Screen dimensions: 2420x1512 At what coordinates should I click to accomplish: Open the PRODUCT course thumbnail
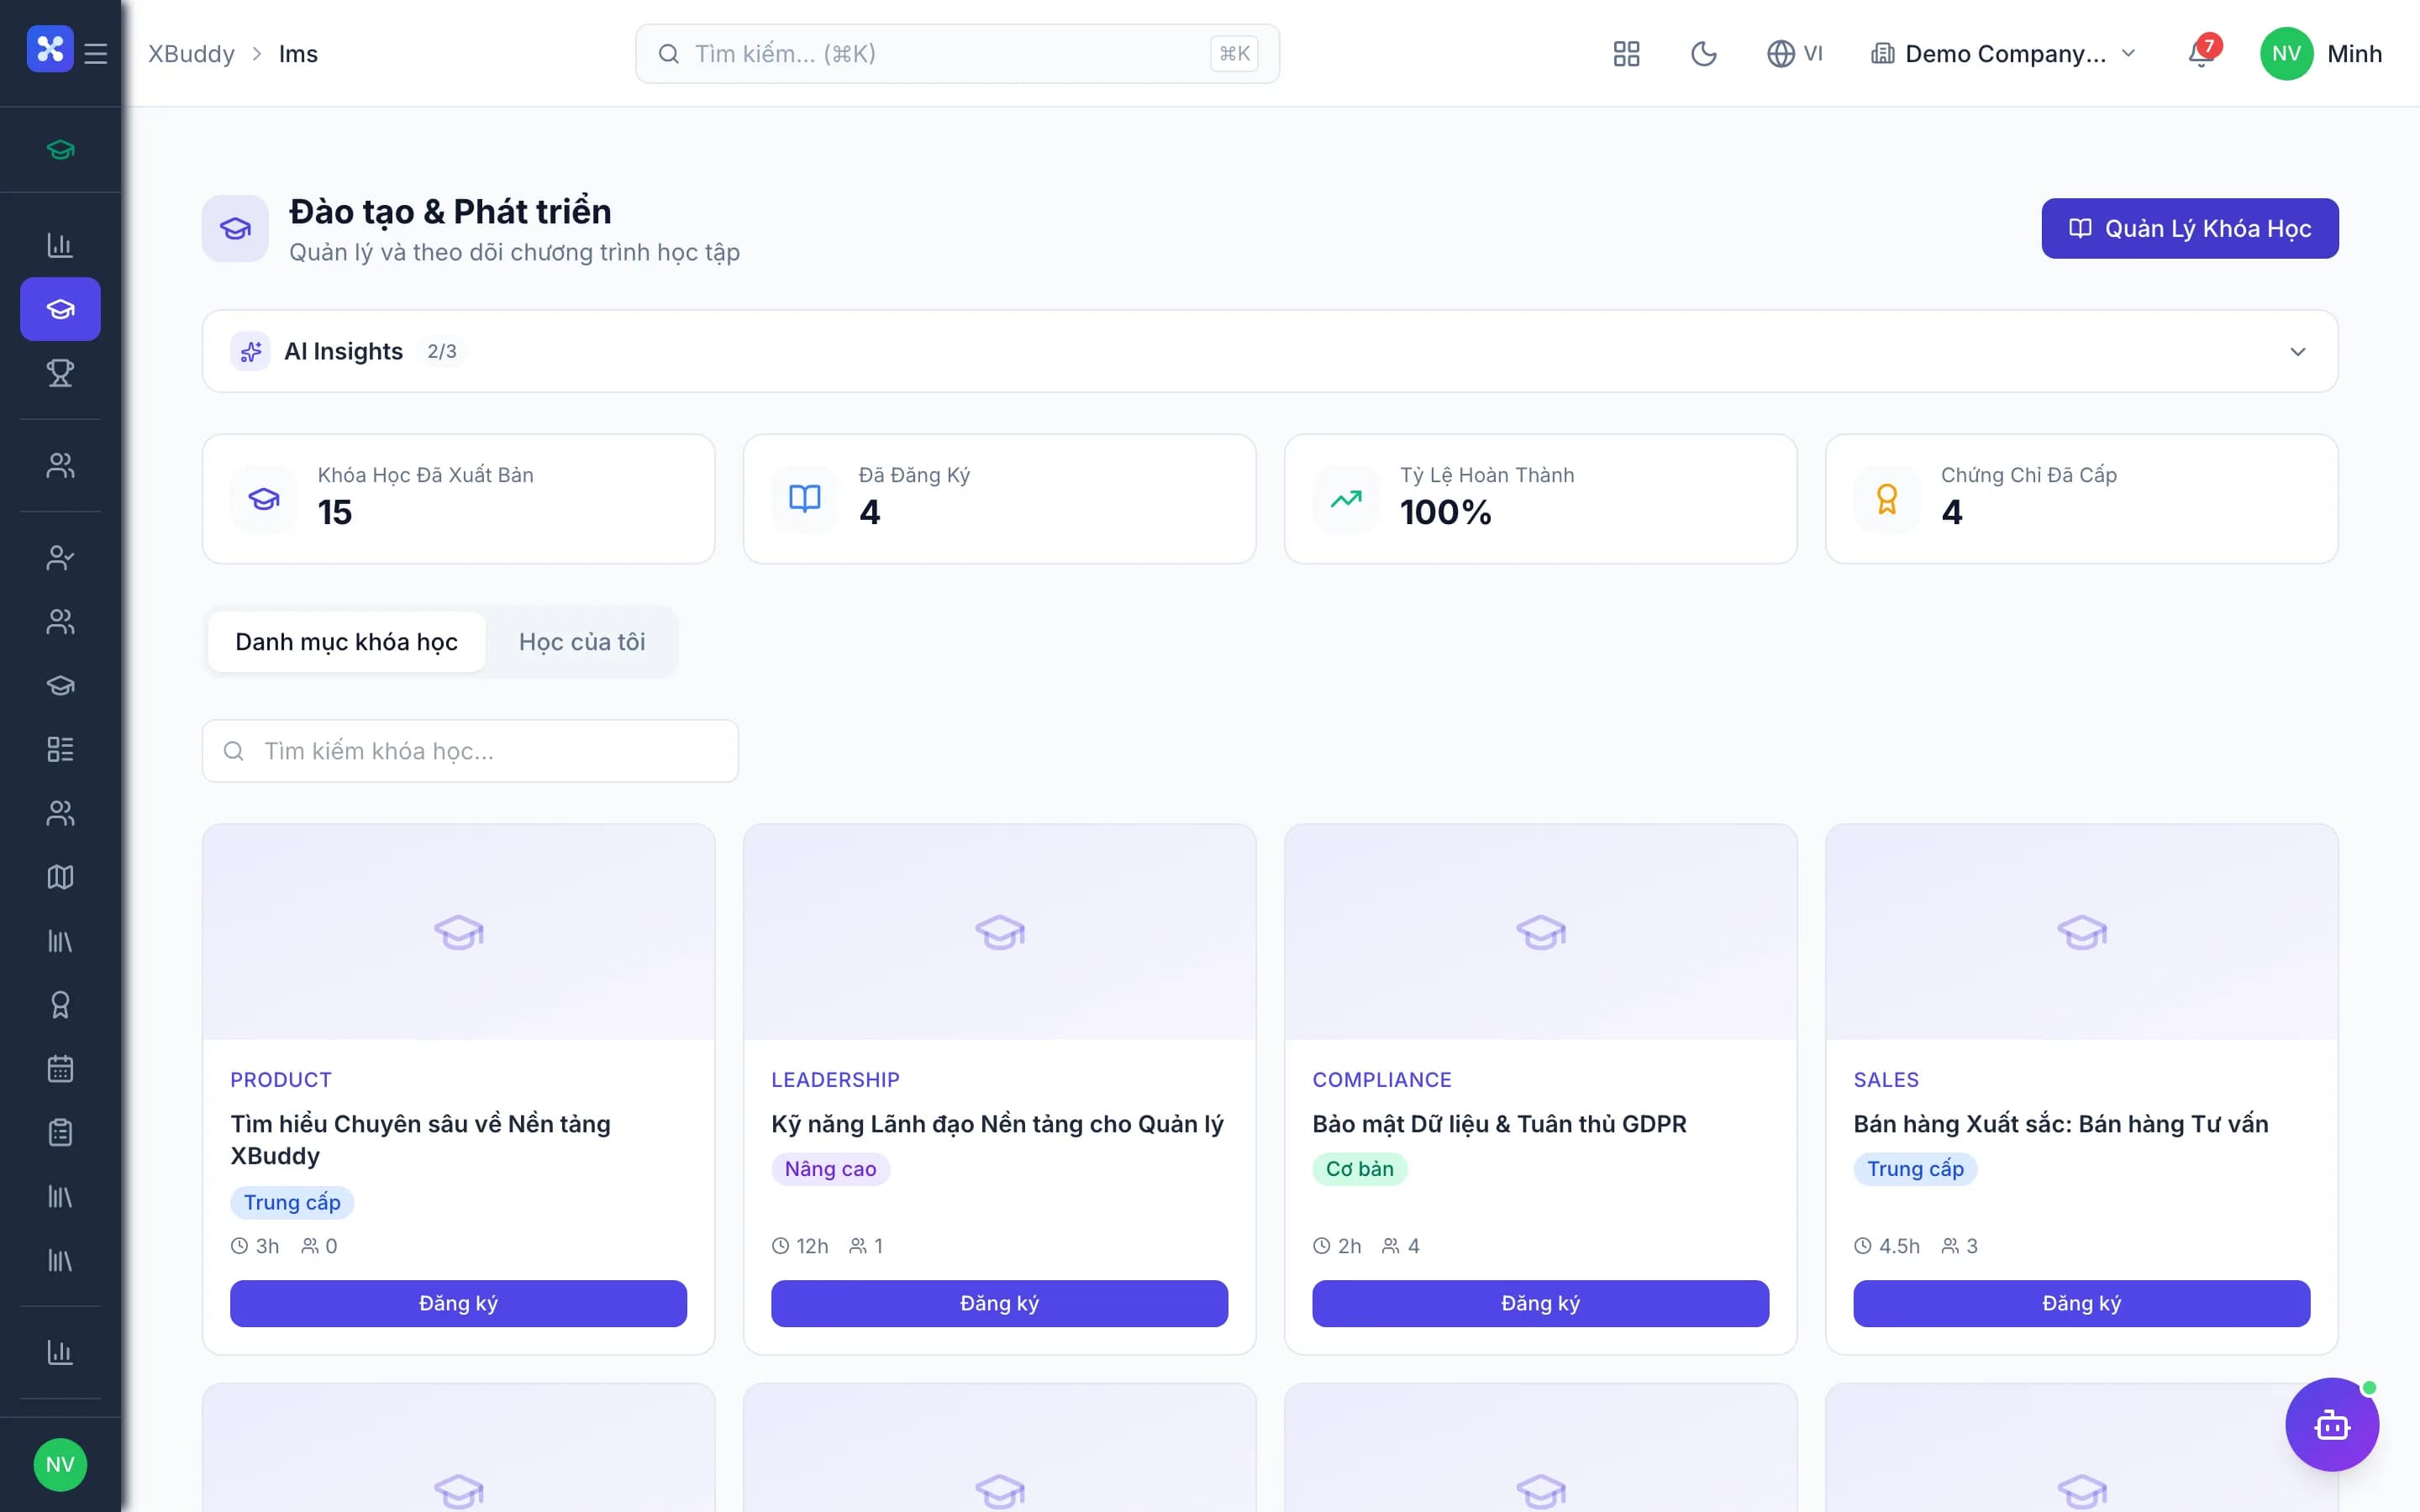tap(458, 932)
